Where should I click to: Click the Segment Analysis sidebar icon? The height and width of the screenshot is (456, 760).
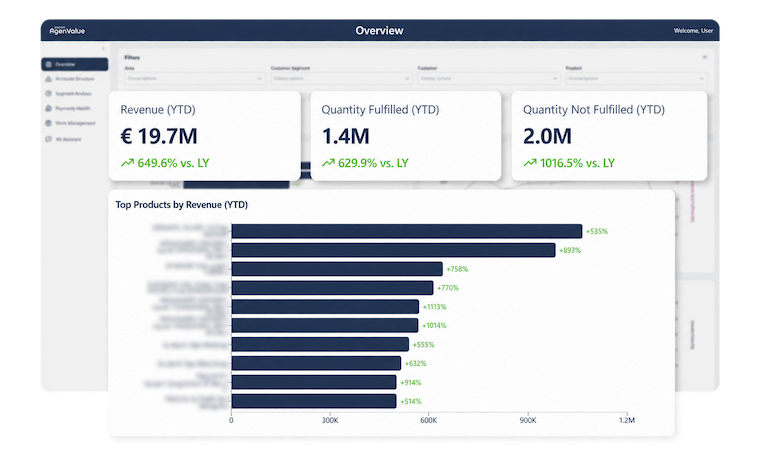pyautogui.click(x=48, y=94)
